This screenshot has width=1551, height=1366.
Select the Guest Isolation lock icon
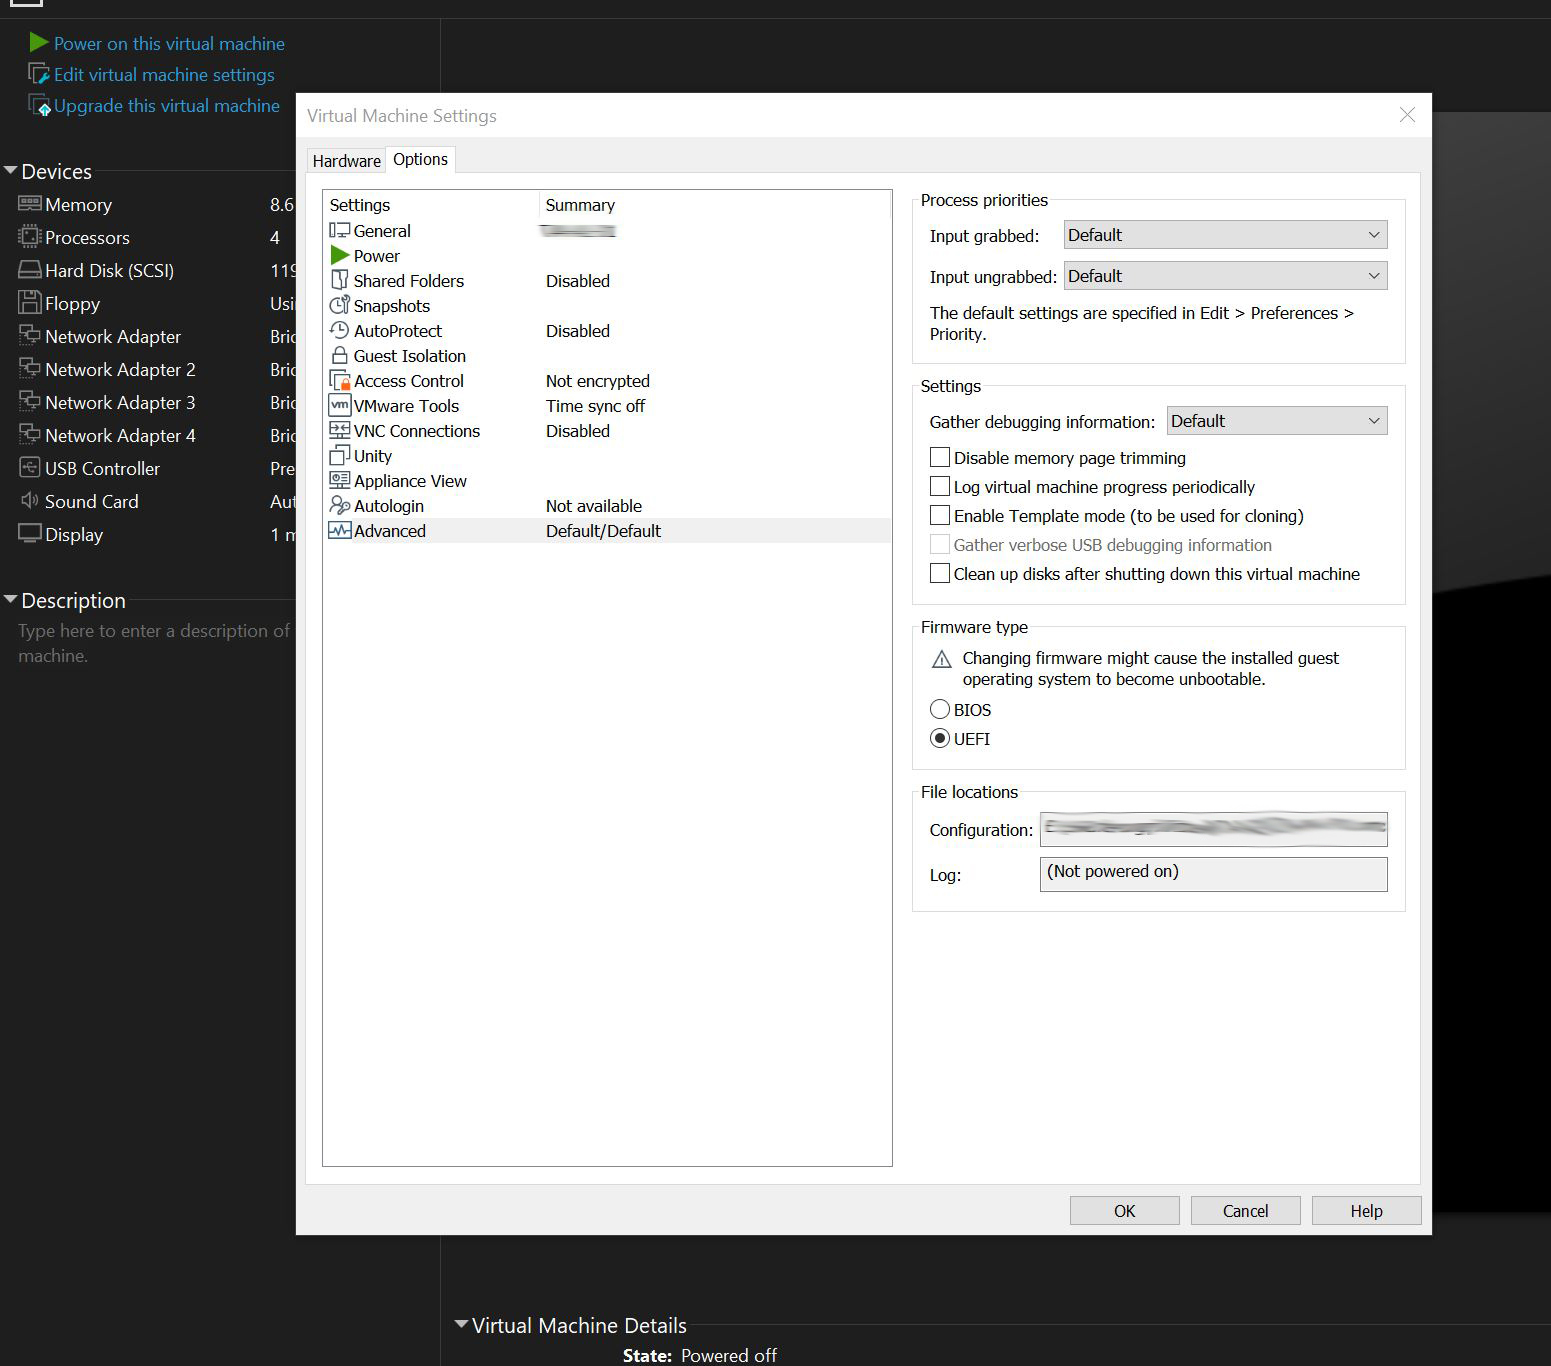pos(340,356)
